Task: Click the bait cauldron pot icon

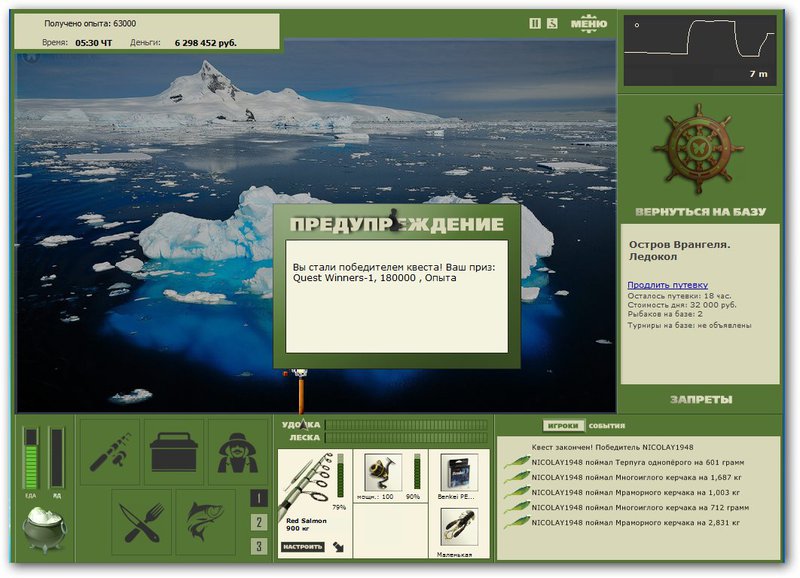Action: pyautogui.click(x=44, y=530)
